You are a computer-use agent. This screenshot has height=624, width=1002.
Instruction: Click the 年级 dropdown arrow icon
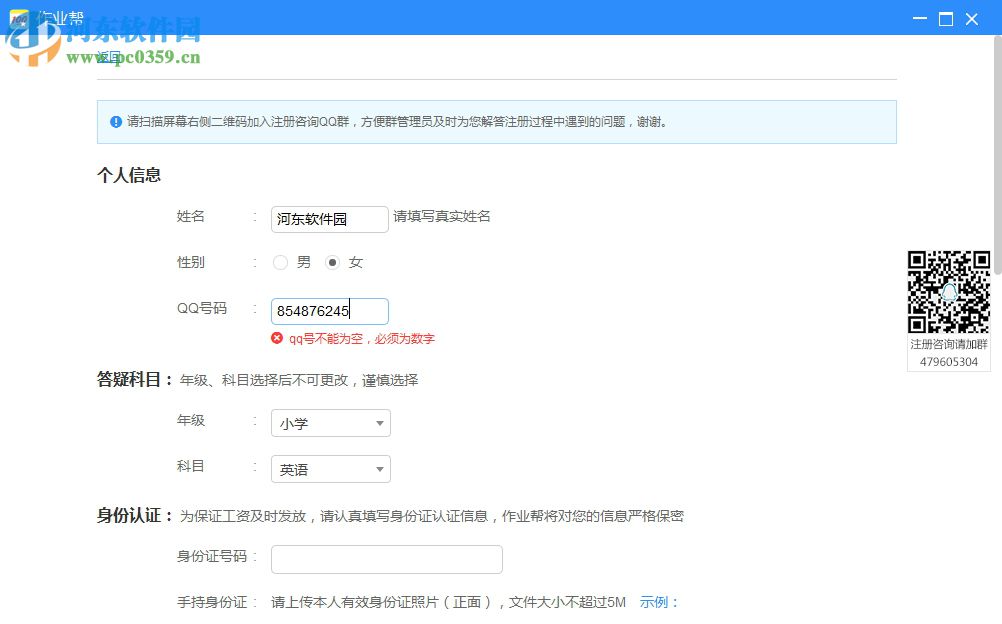click(380, 423)
